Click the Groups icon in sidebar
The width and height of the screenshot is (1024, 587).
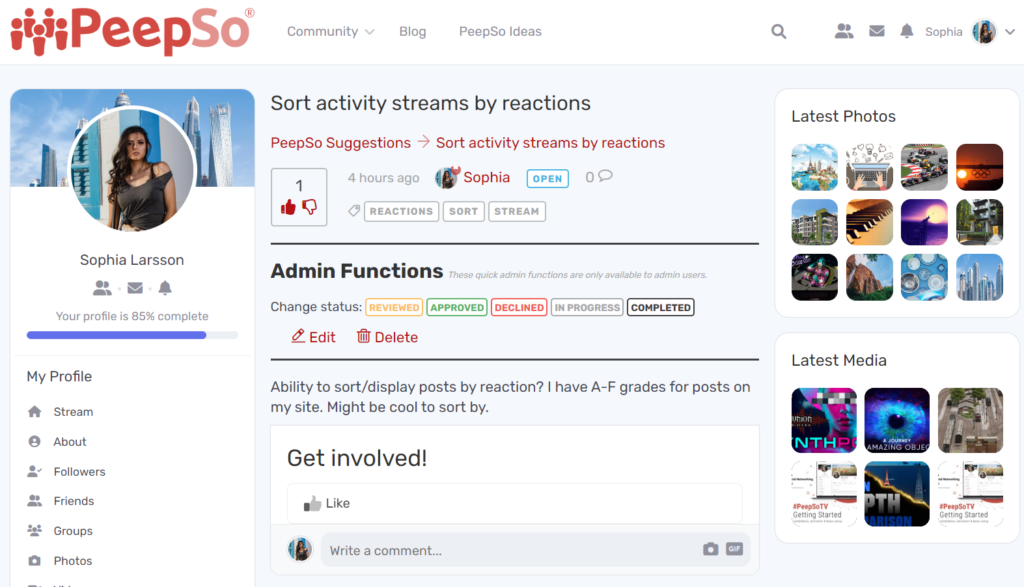pos(35,530)
